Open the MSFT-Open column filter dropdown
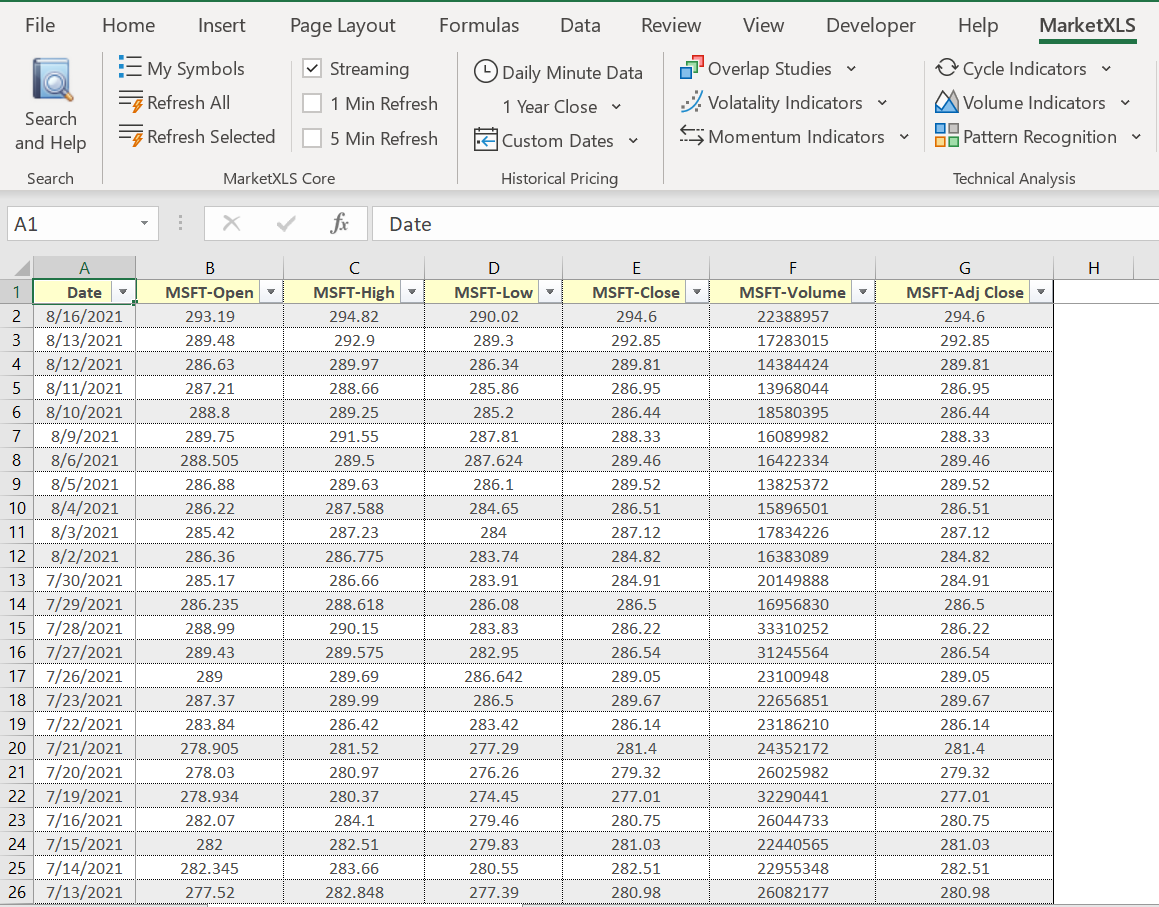 [x=271, y=292]
